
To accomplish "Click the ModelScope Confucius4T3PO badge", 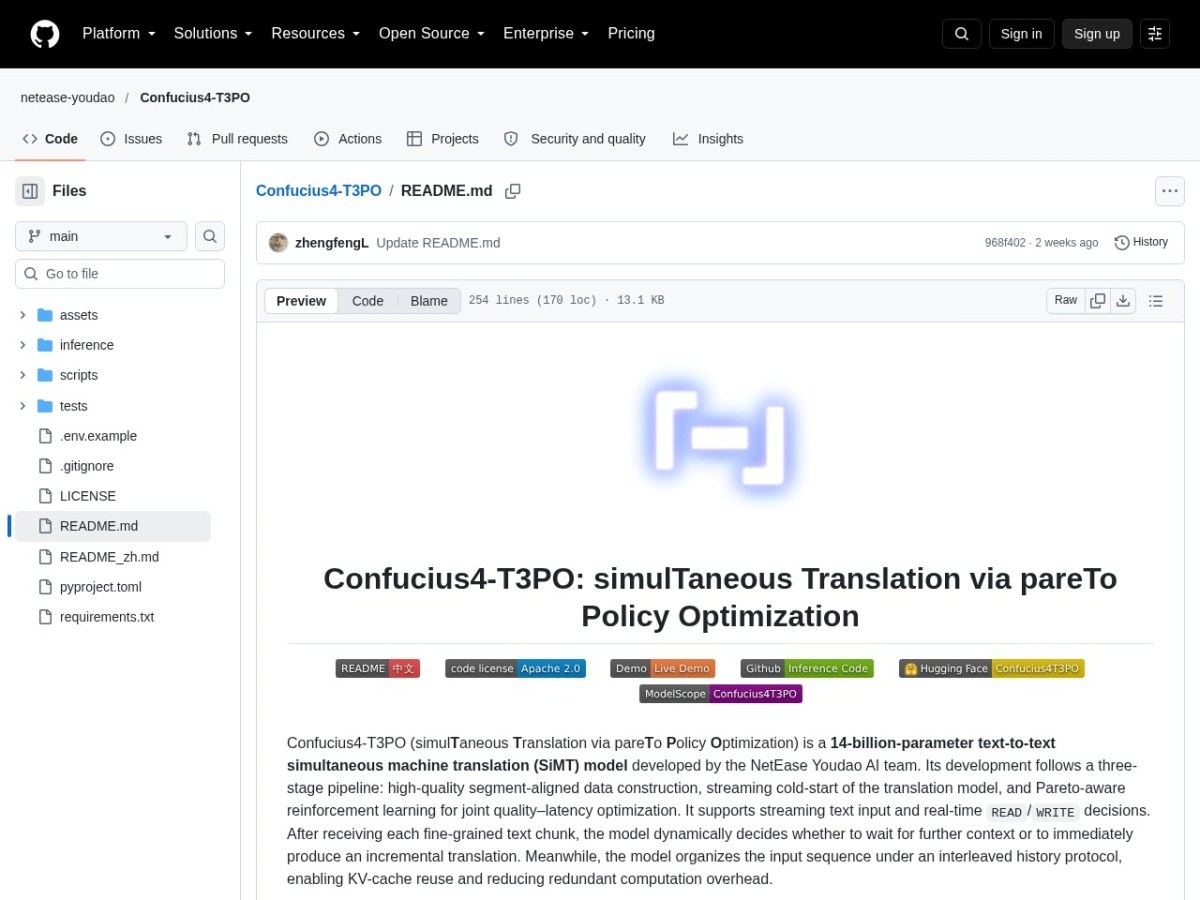I will pos(721,694).
